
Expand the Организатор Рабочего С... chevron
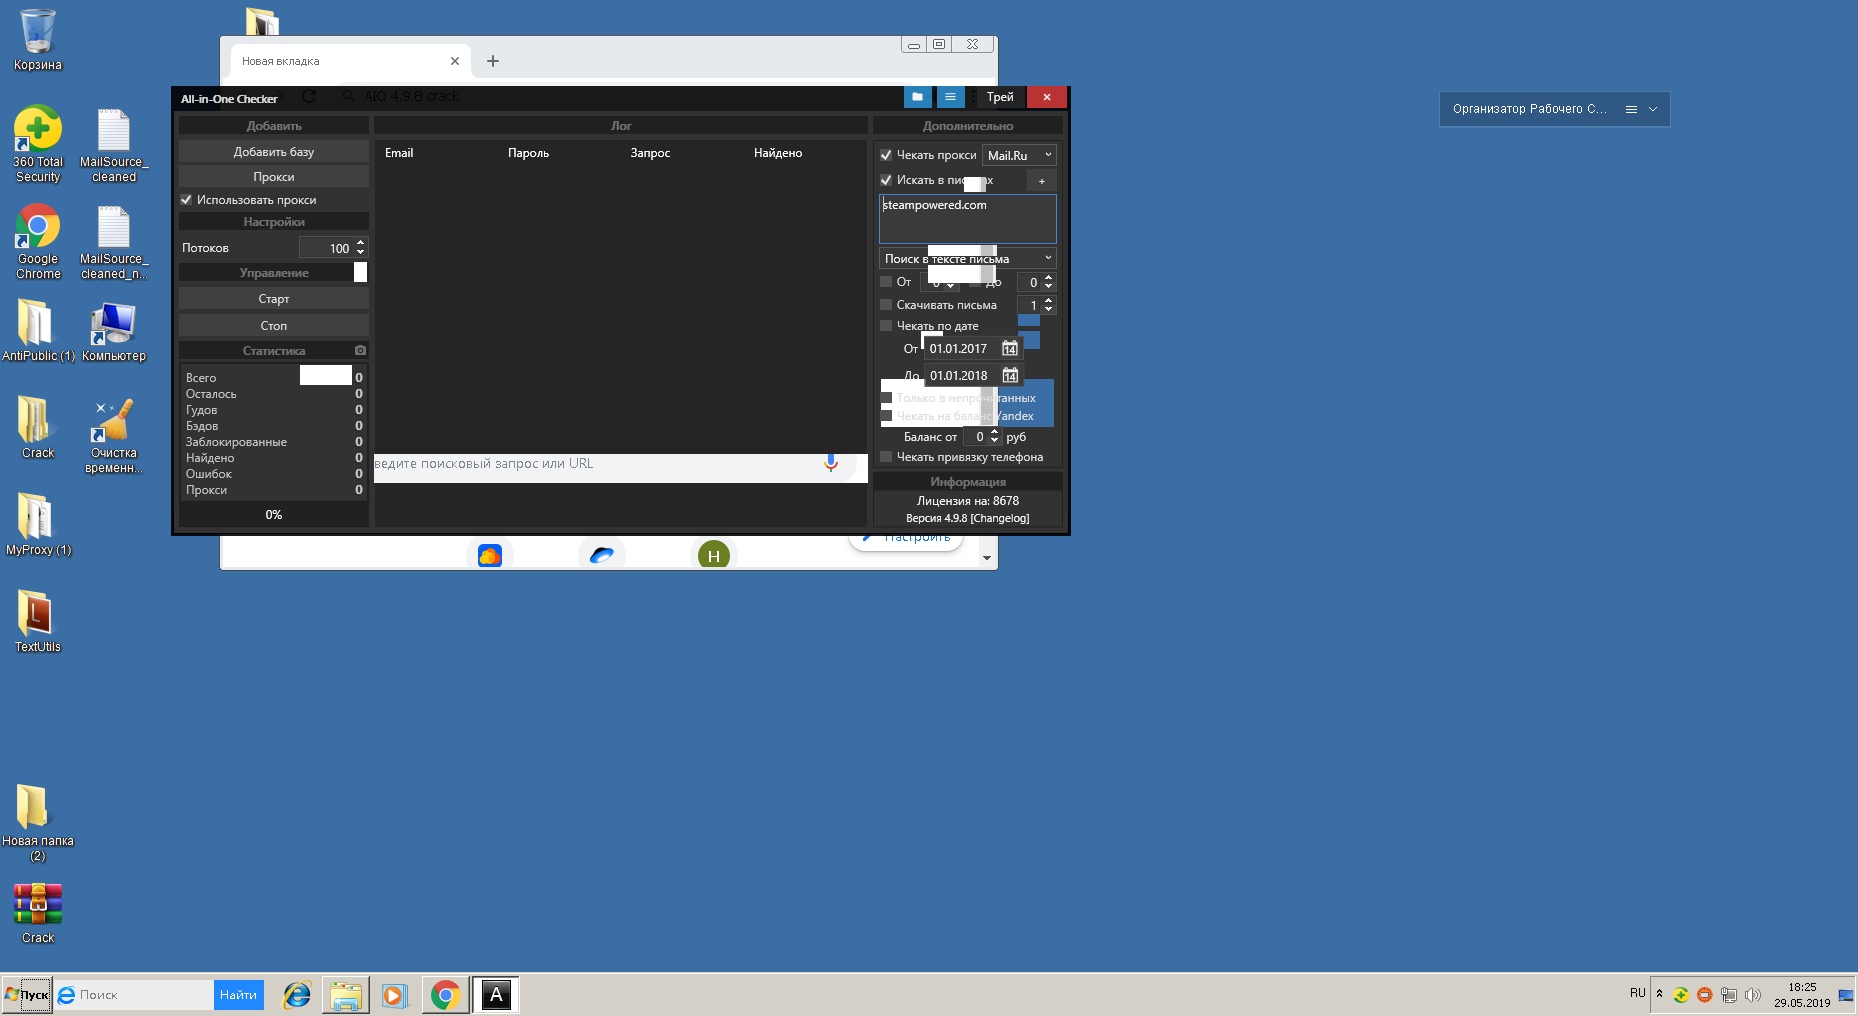coord(1653,109)
